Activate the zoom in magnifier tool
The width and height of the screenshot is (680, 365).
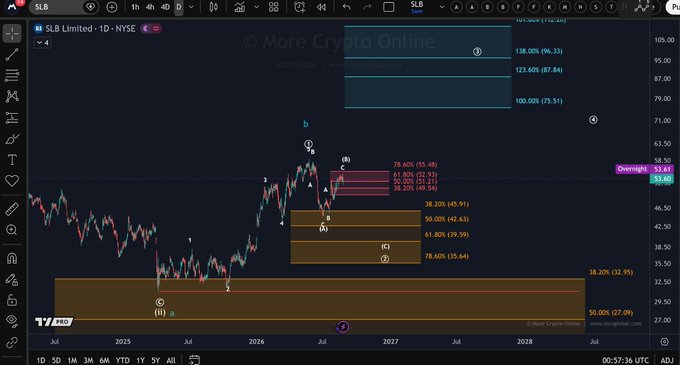coord(12,230)
